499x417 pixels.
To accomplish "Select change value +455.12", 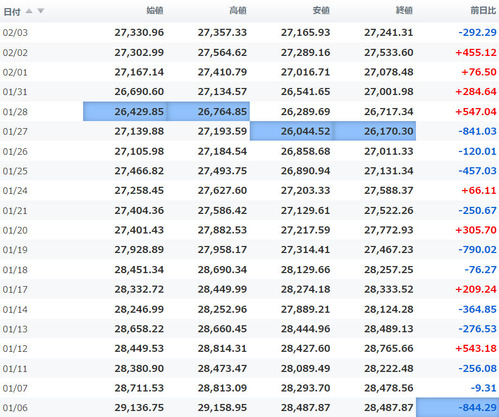I will pos(476,52).
